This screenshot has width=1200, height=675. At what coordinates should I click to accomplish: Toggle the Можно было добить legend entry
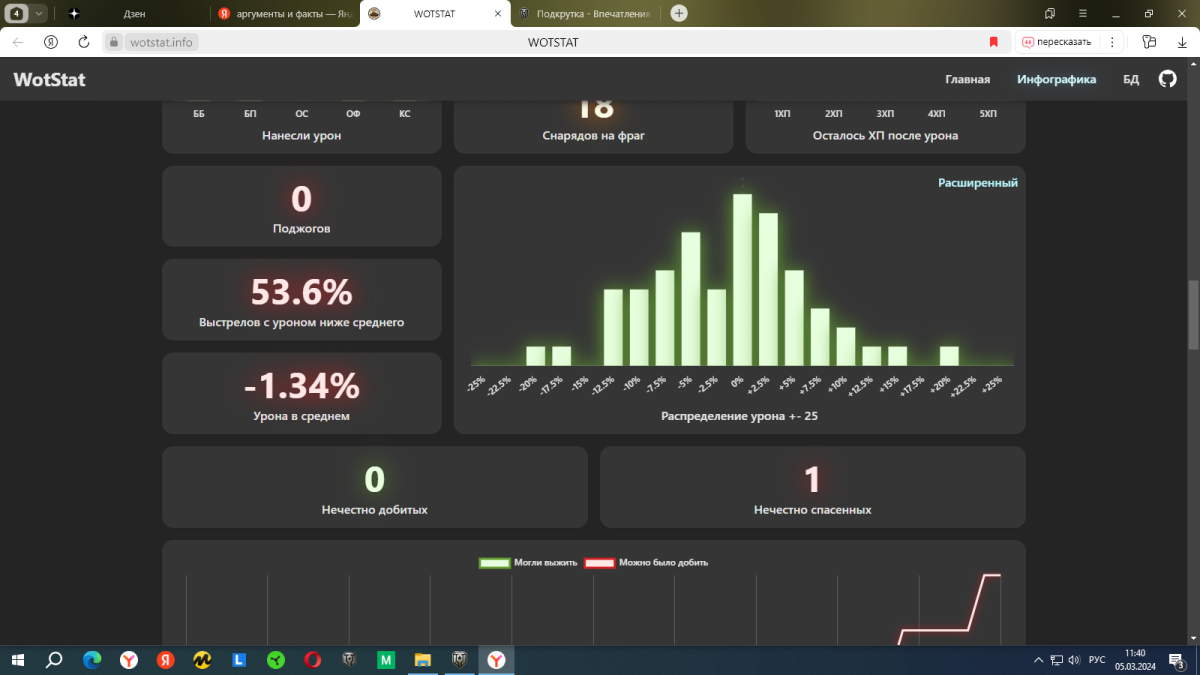coord(647,563)
